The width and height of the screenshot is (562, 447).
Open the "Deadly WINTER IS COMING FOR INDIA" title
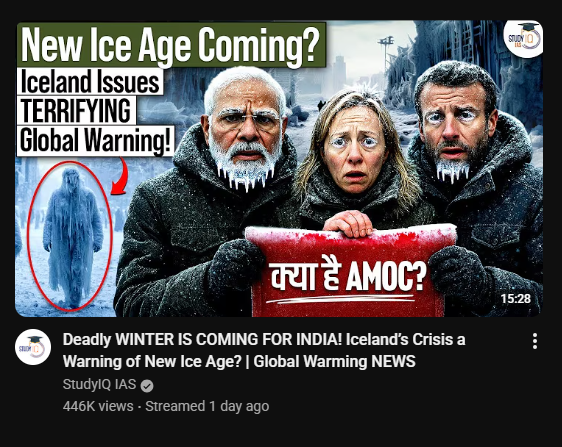264,350
